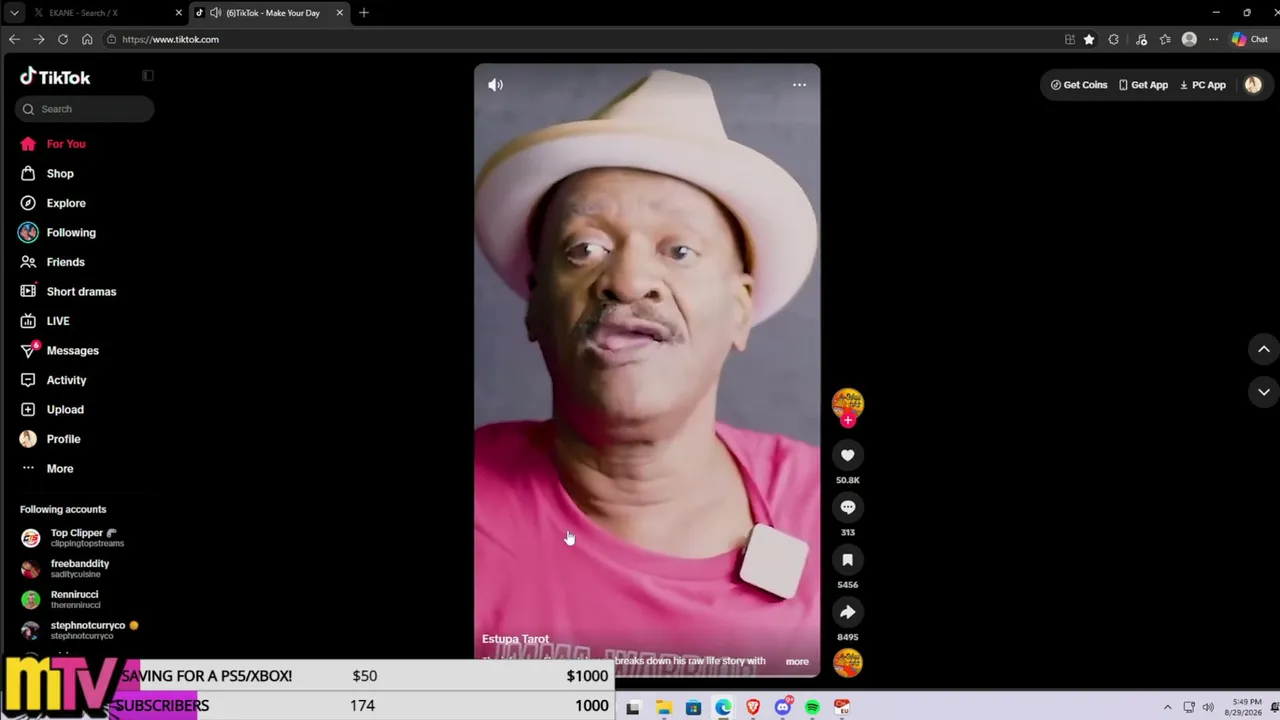The image size is (1280, 720).
Task: Save the video with the bookmark icon
Action: click(x=847, y=560)
